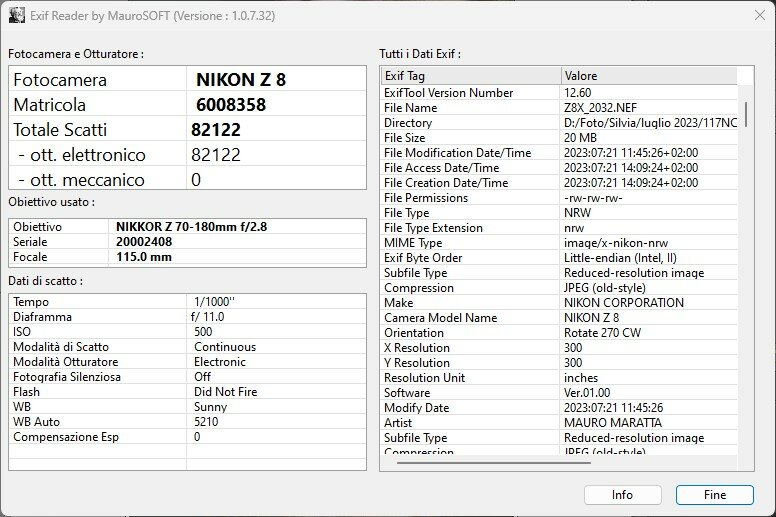Select 'File Type Extension' row
The image size is (776, 517).
[x=559, y=228]
